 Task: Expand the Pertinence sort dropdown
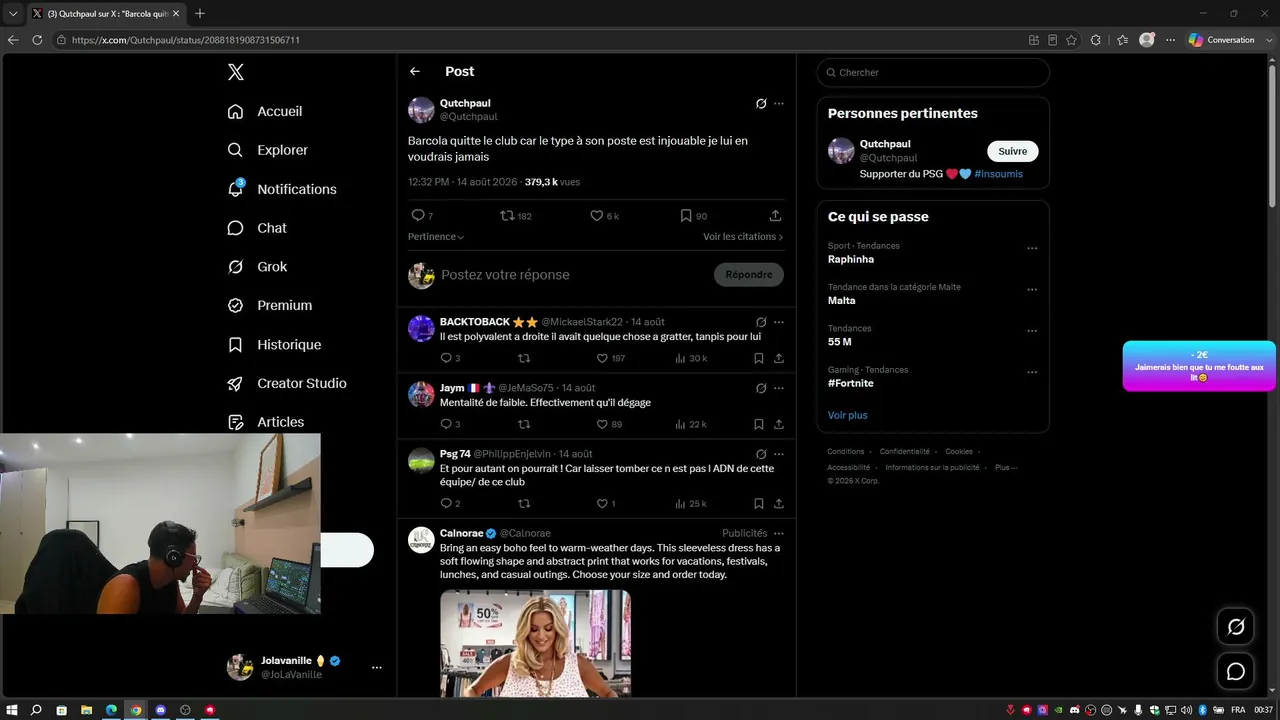(x=436, y=237)
